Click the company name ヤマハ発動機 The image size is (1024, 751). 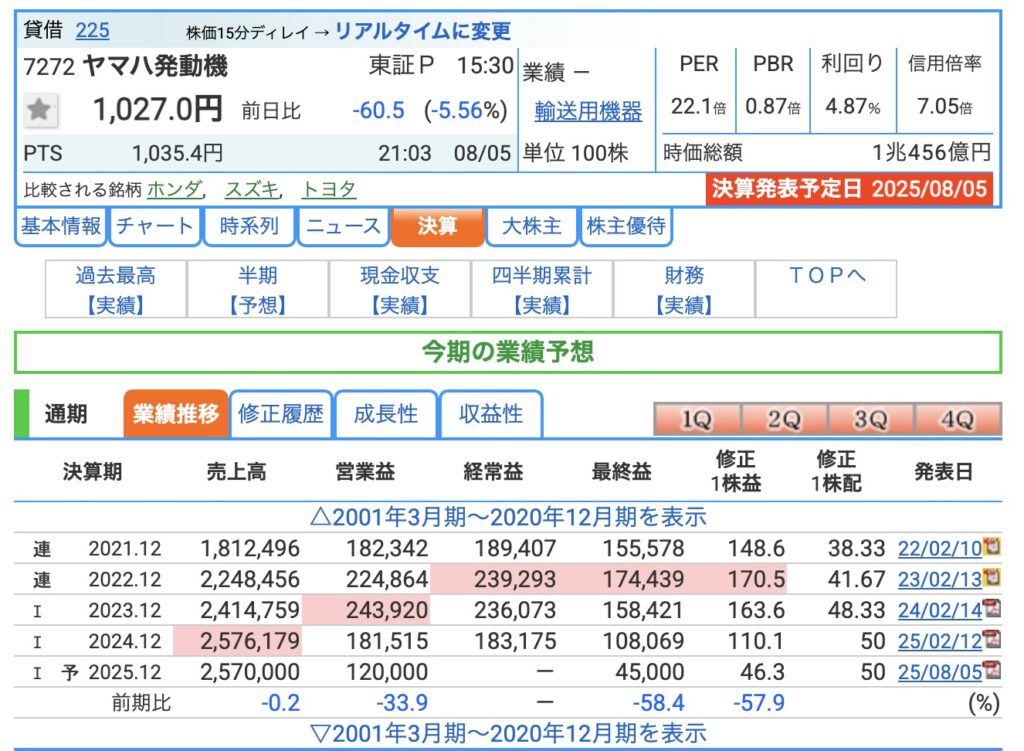coord(155,66)
